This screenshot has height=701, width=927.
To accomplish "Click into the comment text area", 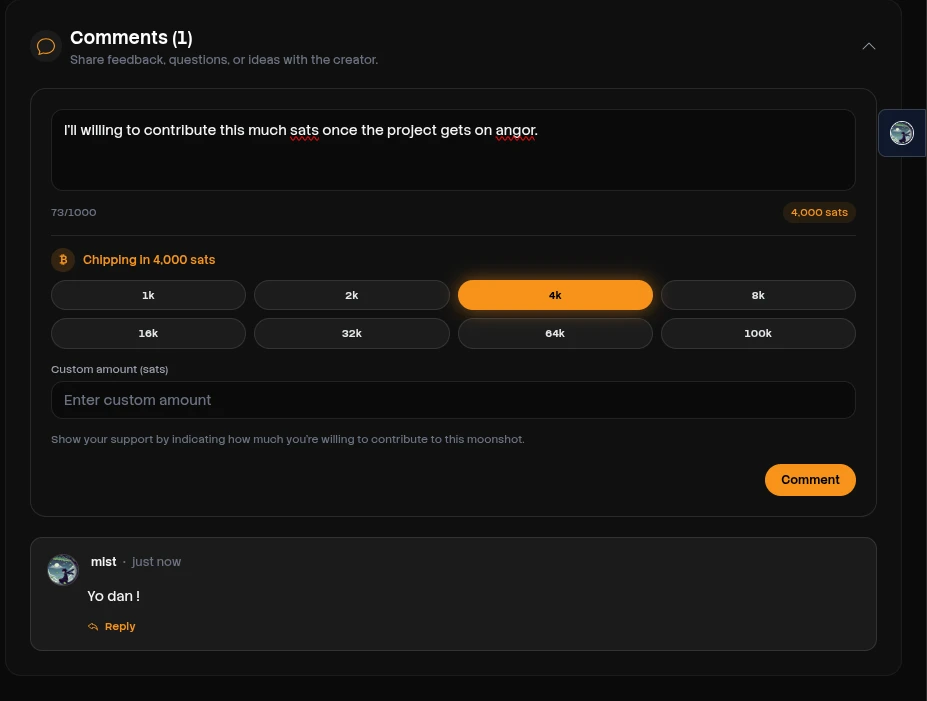I will 453,160.
